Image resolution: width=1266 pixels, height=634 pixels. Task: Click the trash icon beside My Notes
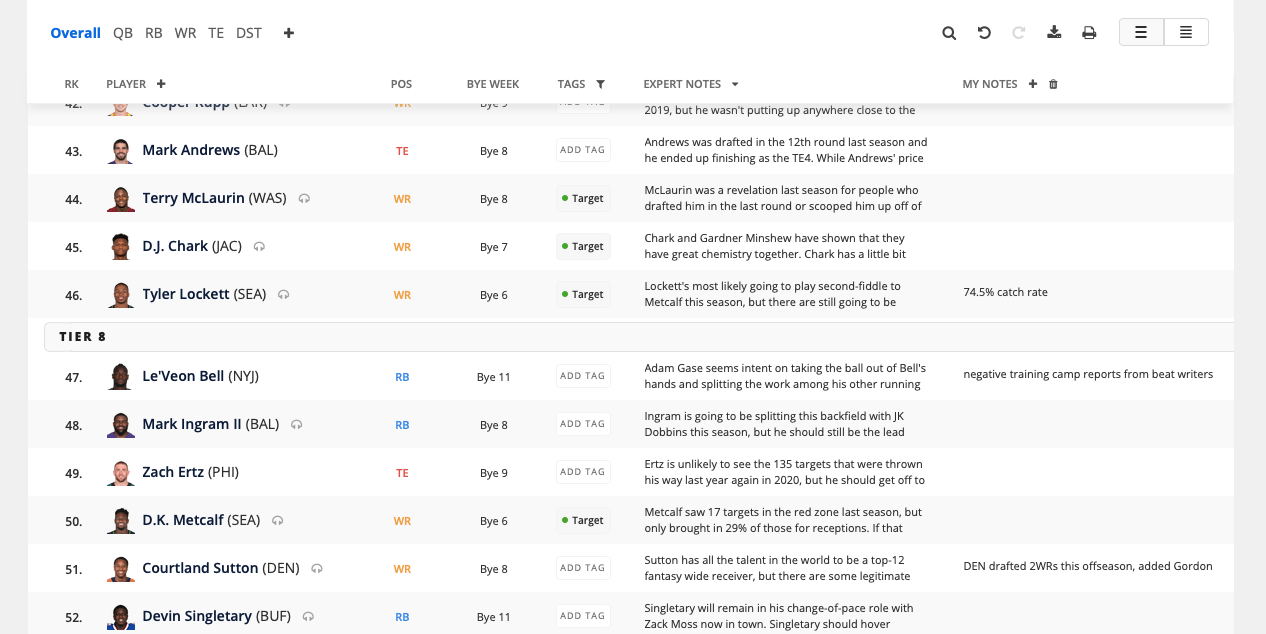[1053, 85]
